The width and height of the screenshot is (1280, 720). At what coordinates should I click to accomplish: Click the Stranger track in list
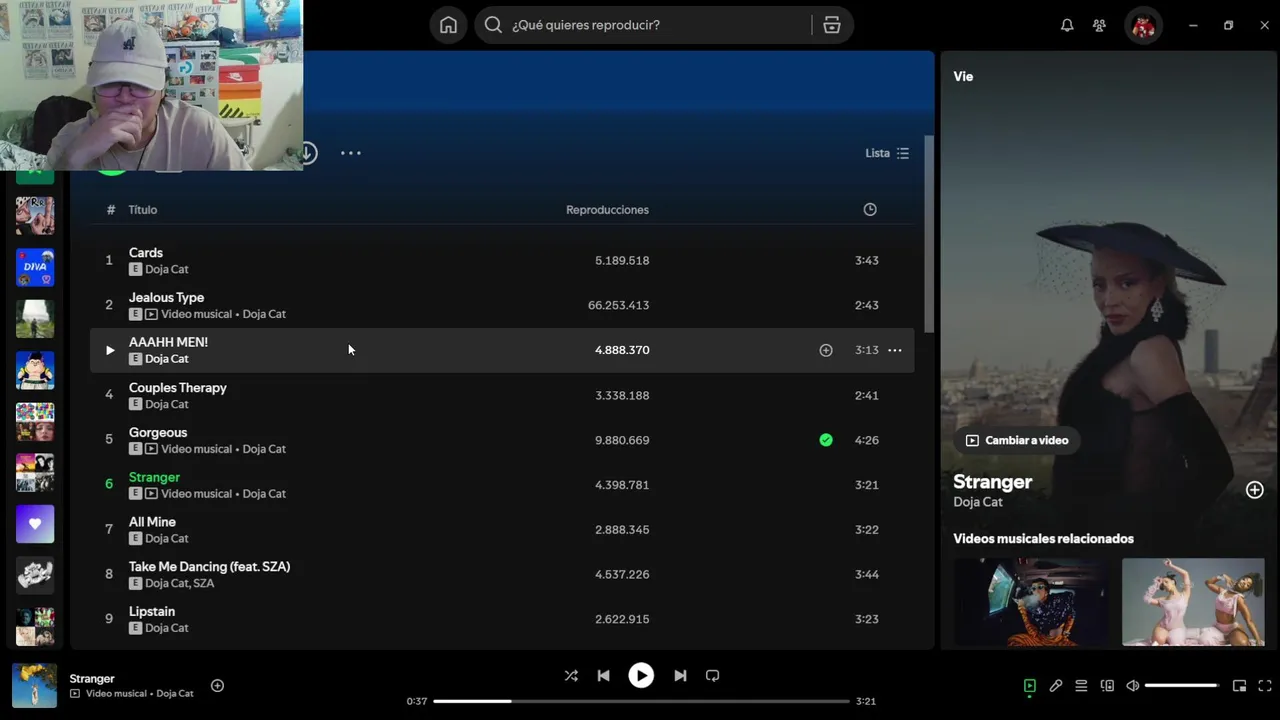point(154,478)
